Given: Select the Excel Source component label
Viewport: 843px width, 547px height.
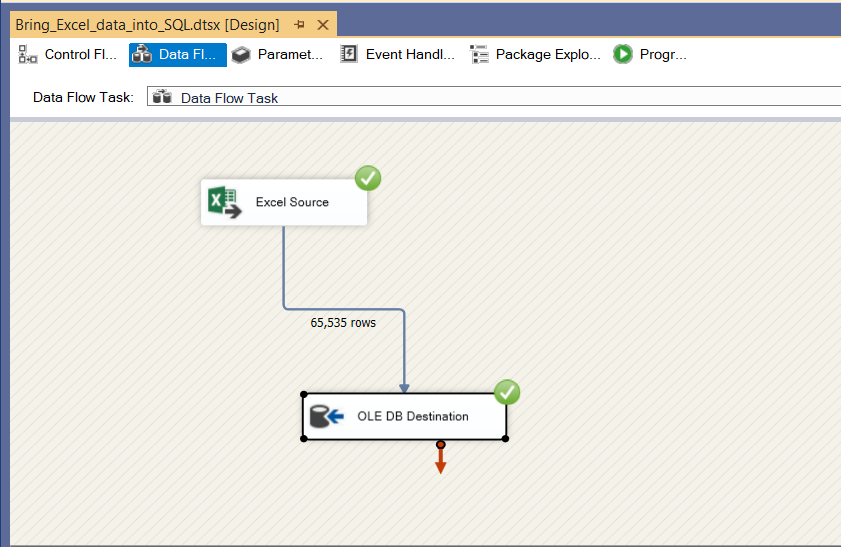Looking at the screenshot, I should pos(292,202).
